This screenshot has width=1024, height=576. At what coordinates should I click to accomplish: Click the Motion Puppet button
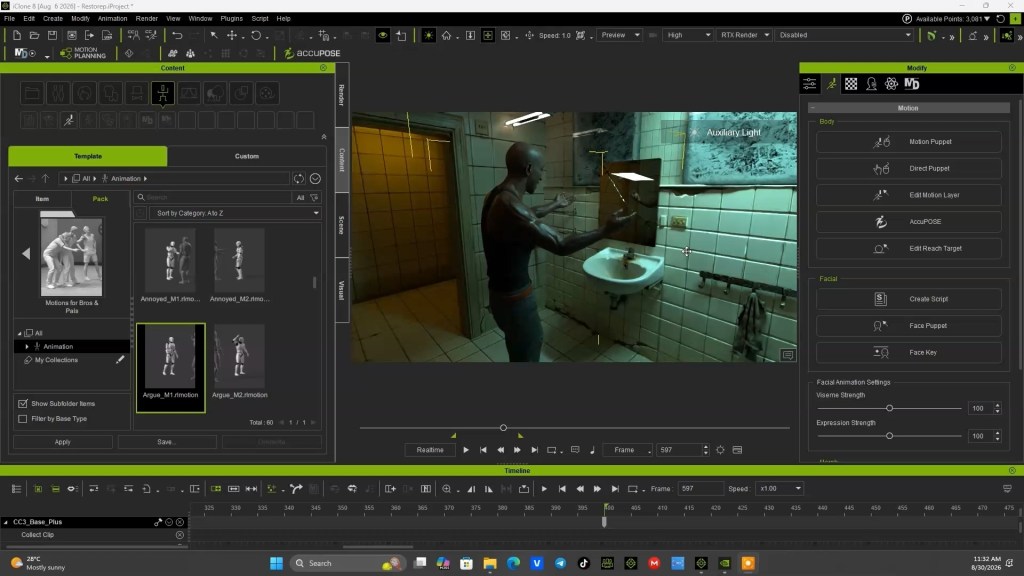(908, 142)
